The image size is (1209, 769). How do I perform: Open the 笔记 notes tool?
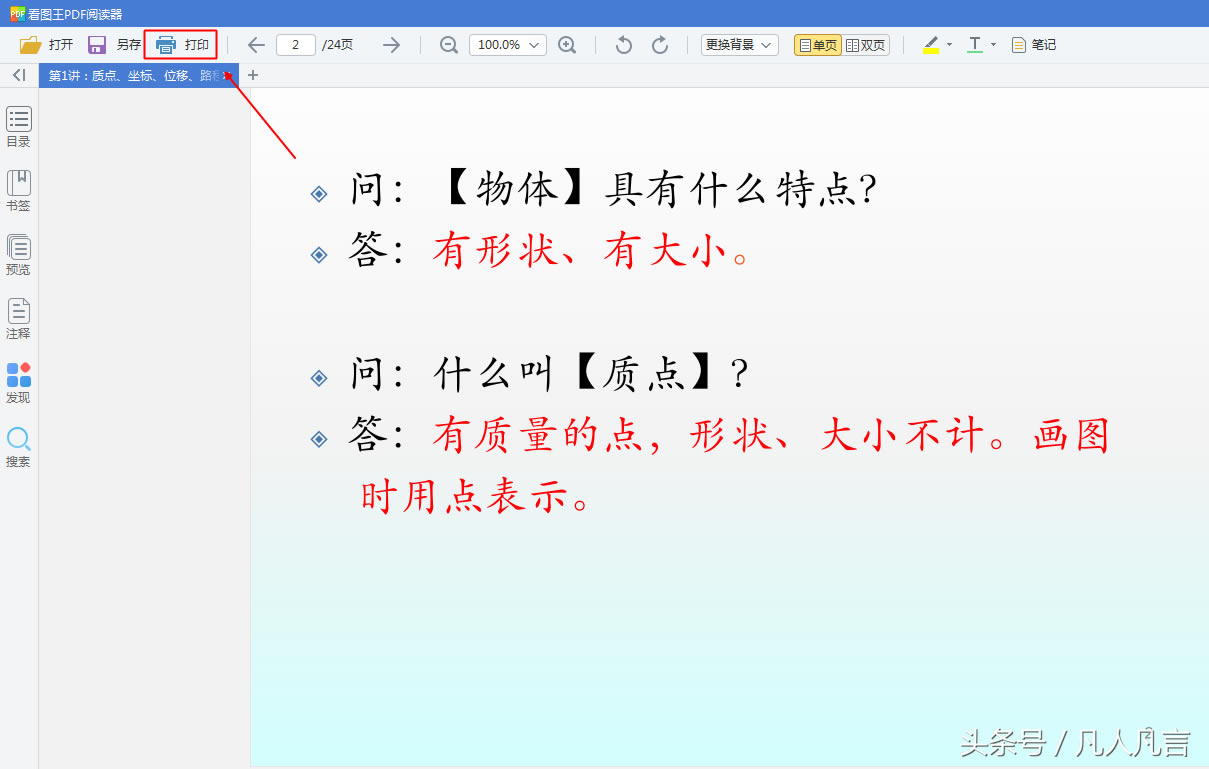1032,44
